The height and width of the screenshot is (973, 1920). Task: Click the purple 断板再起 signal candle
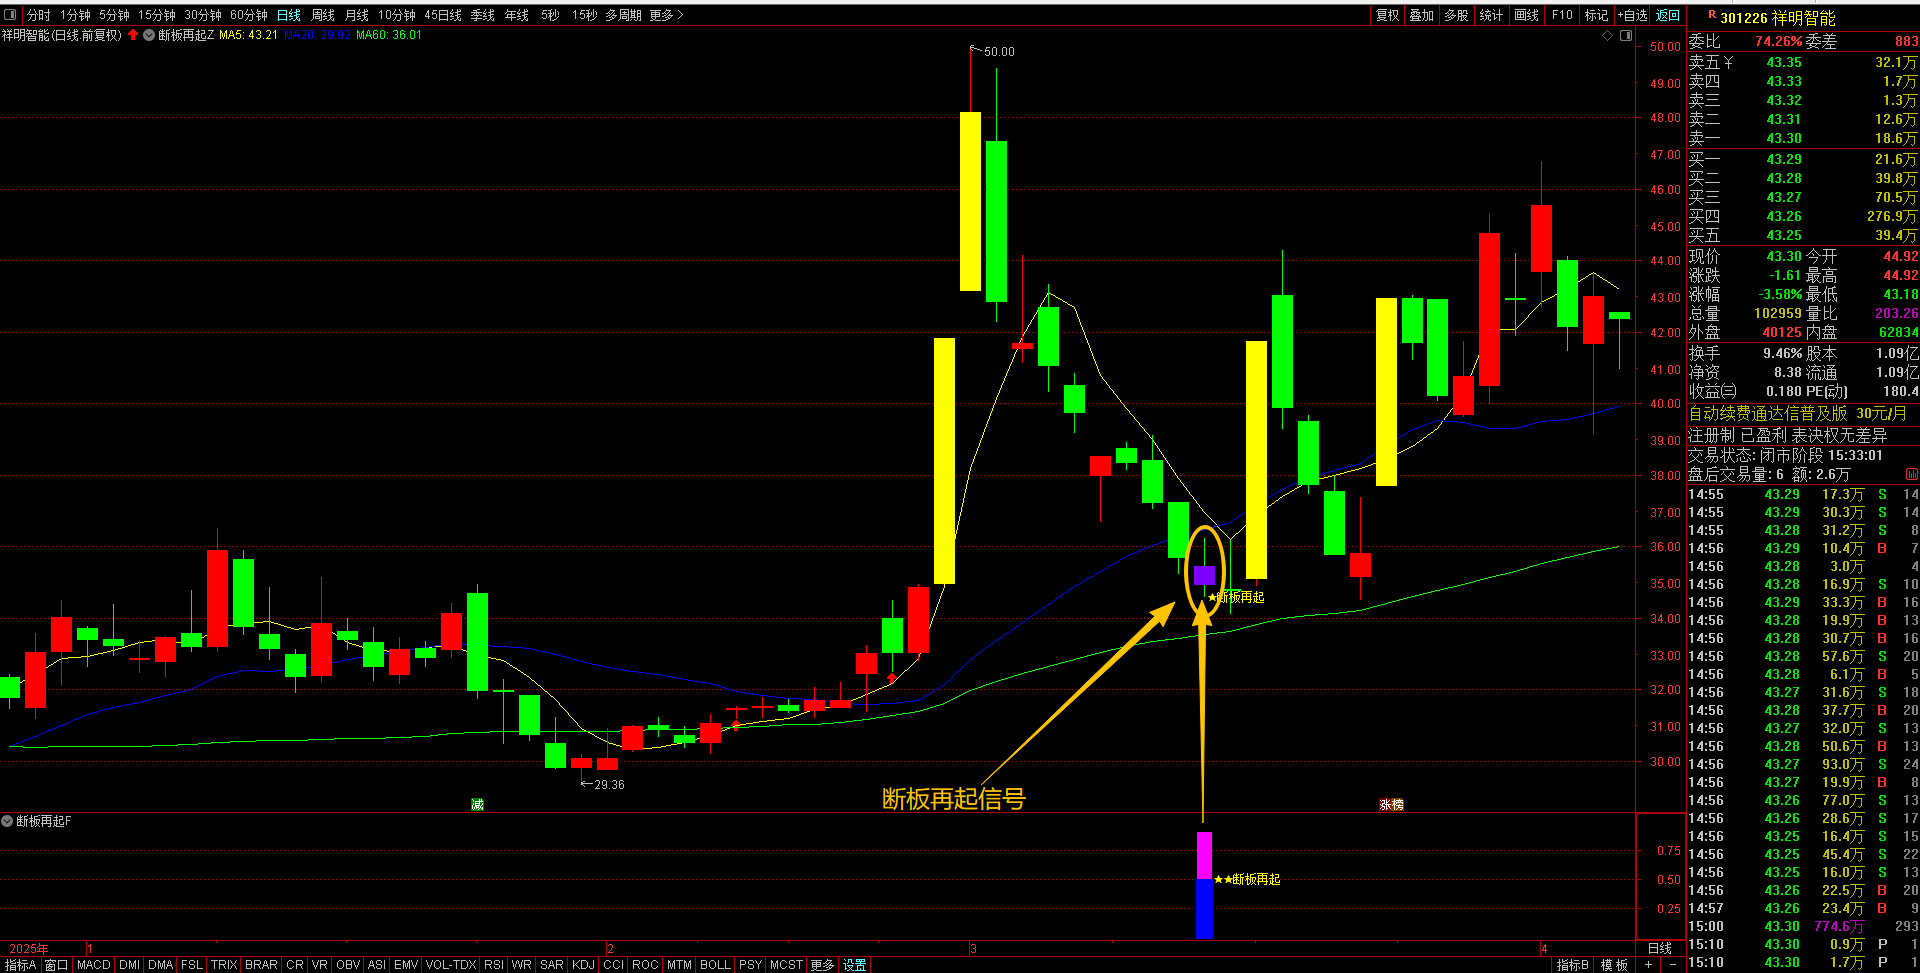(x=1204, y=575)
